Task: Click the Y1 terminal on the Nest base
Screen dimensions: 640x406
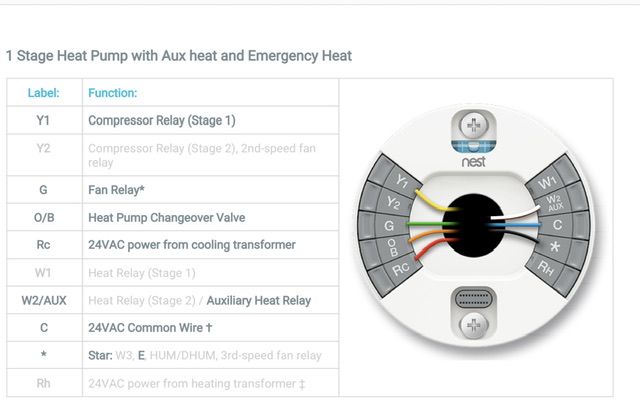Action: [x=399, y=181]
